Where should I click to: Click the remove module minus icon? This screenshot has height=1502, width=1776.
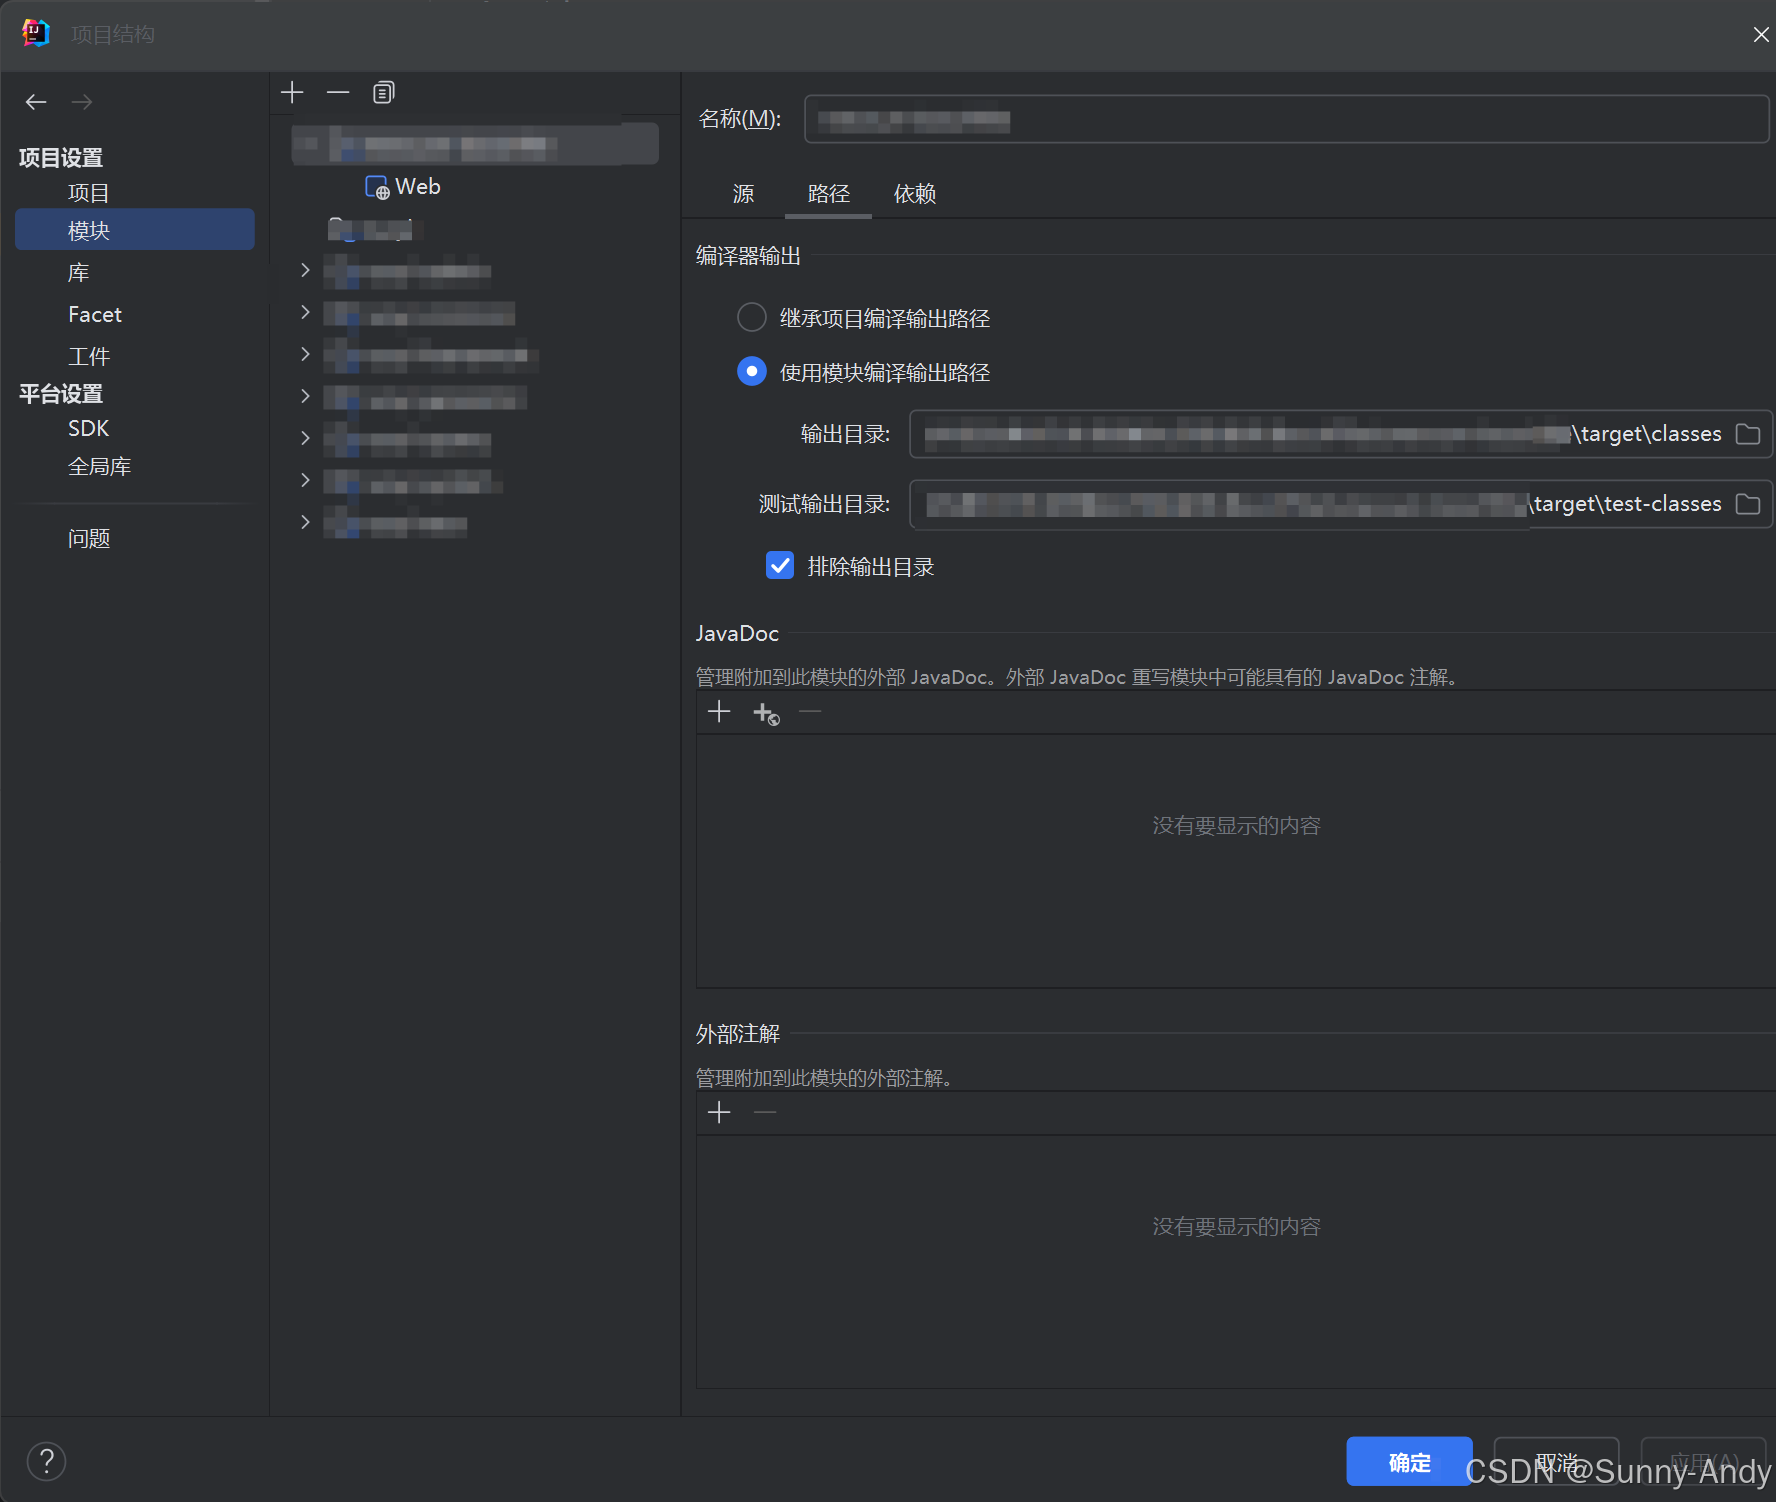point(338,92)
